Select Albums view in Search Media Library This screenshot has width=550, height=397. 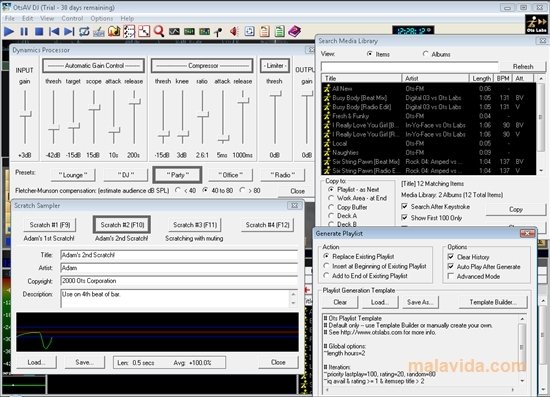(425, 54)
